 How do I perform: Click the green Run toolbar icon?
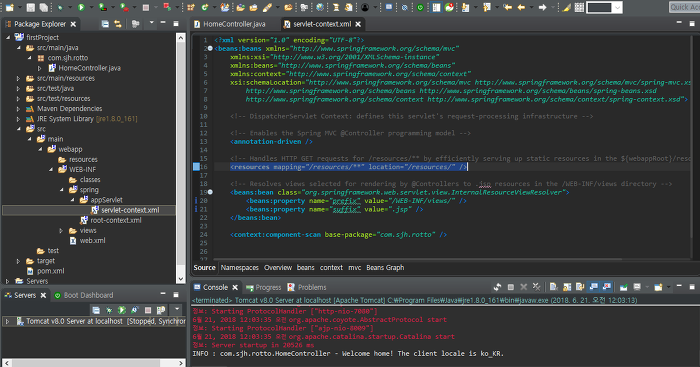81,7
